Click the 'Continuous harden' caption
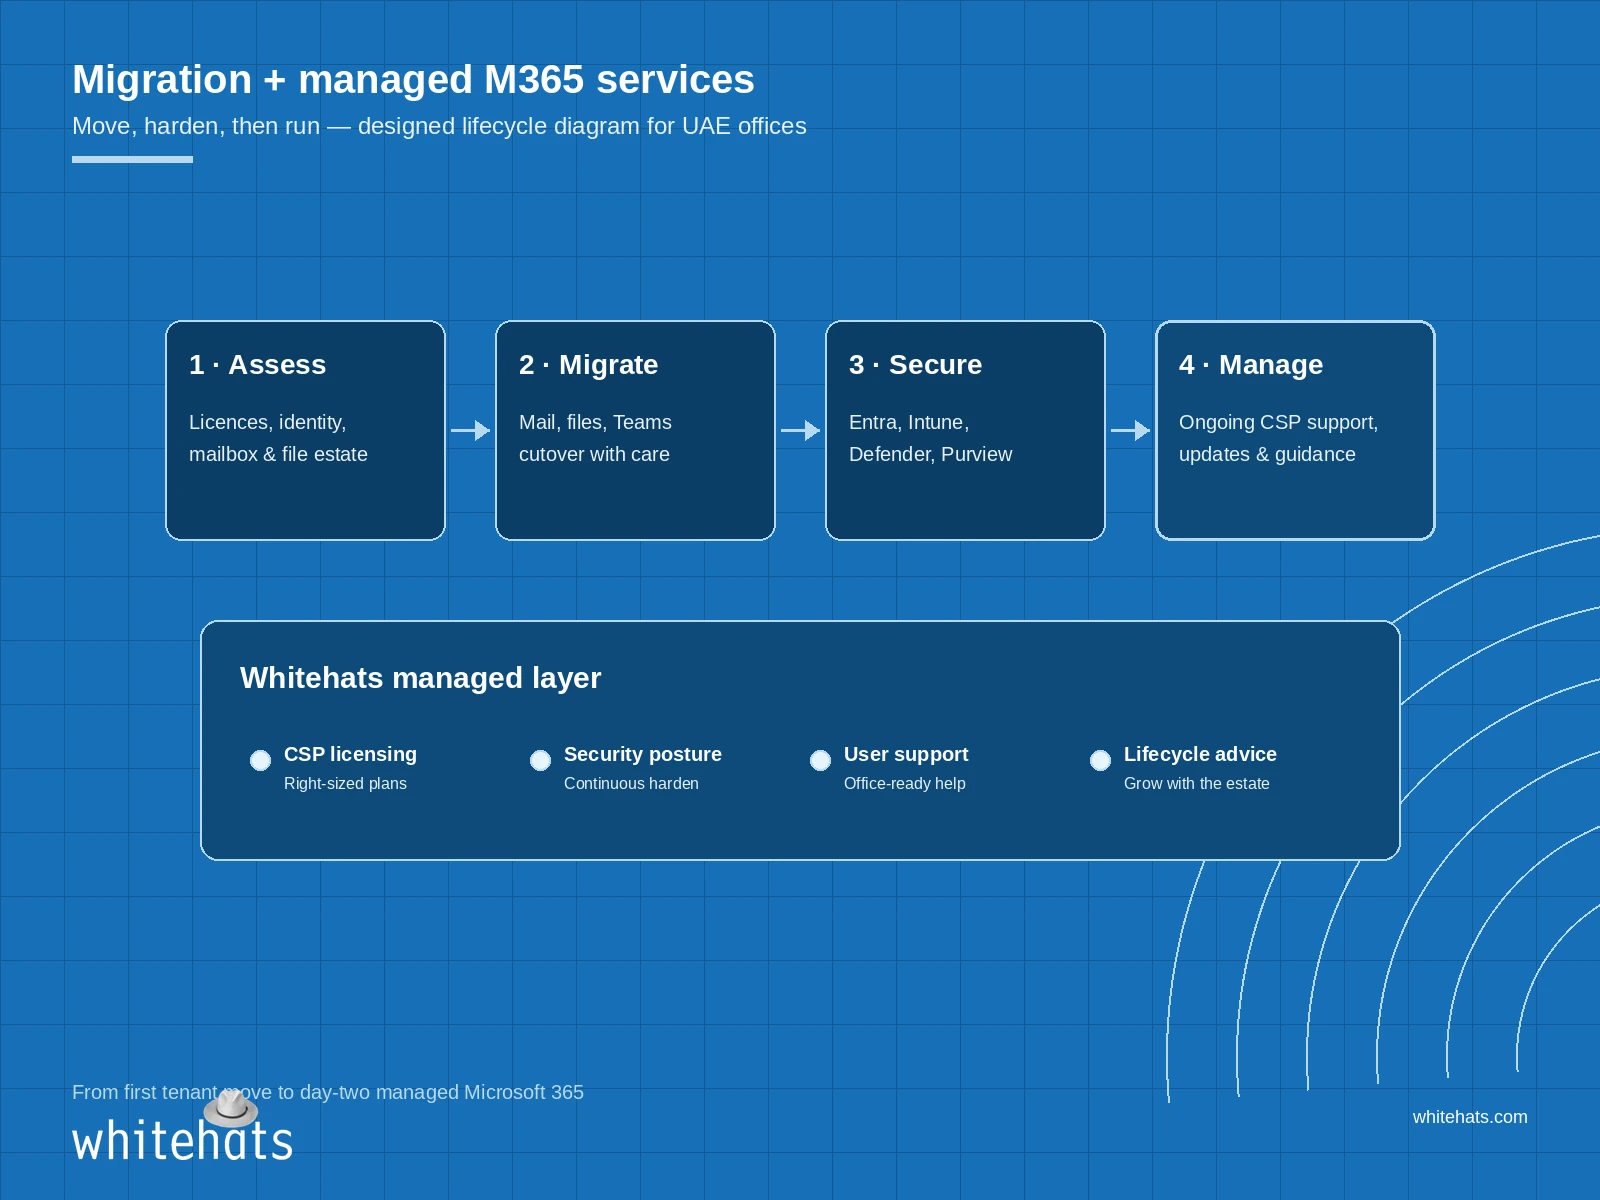The height and width of the screenshot is (1200, 1600). tap(631, 783)
